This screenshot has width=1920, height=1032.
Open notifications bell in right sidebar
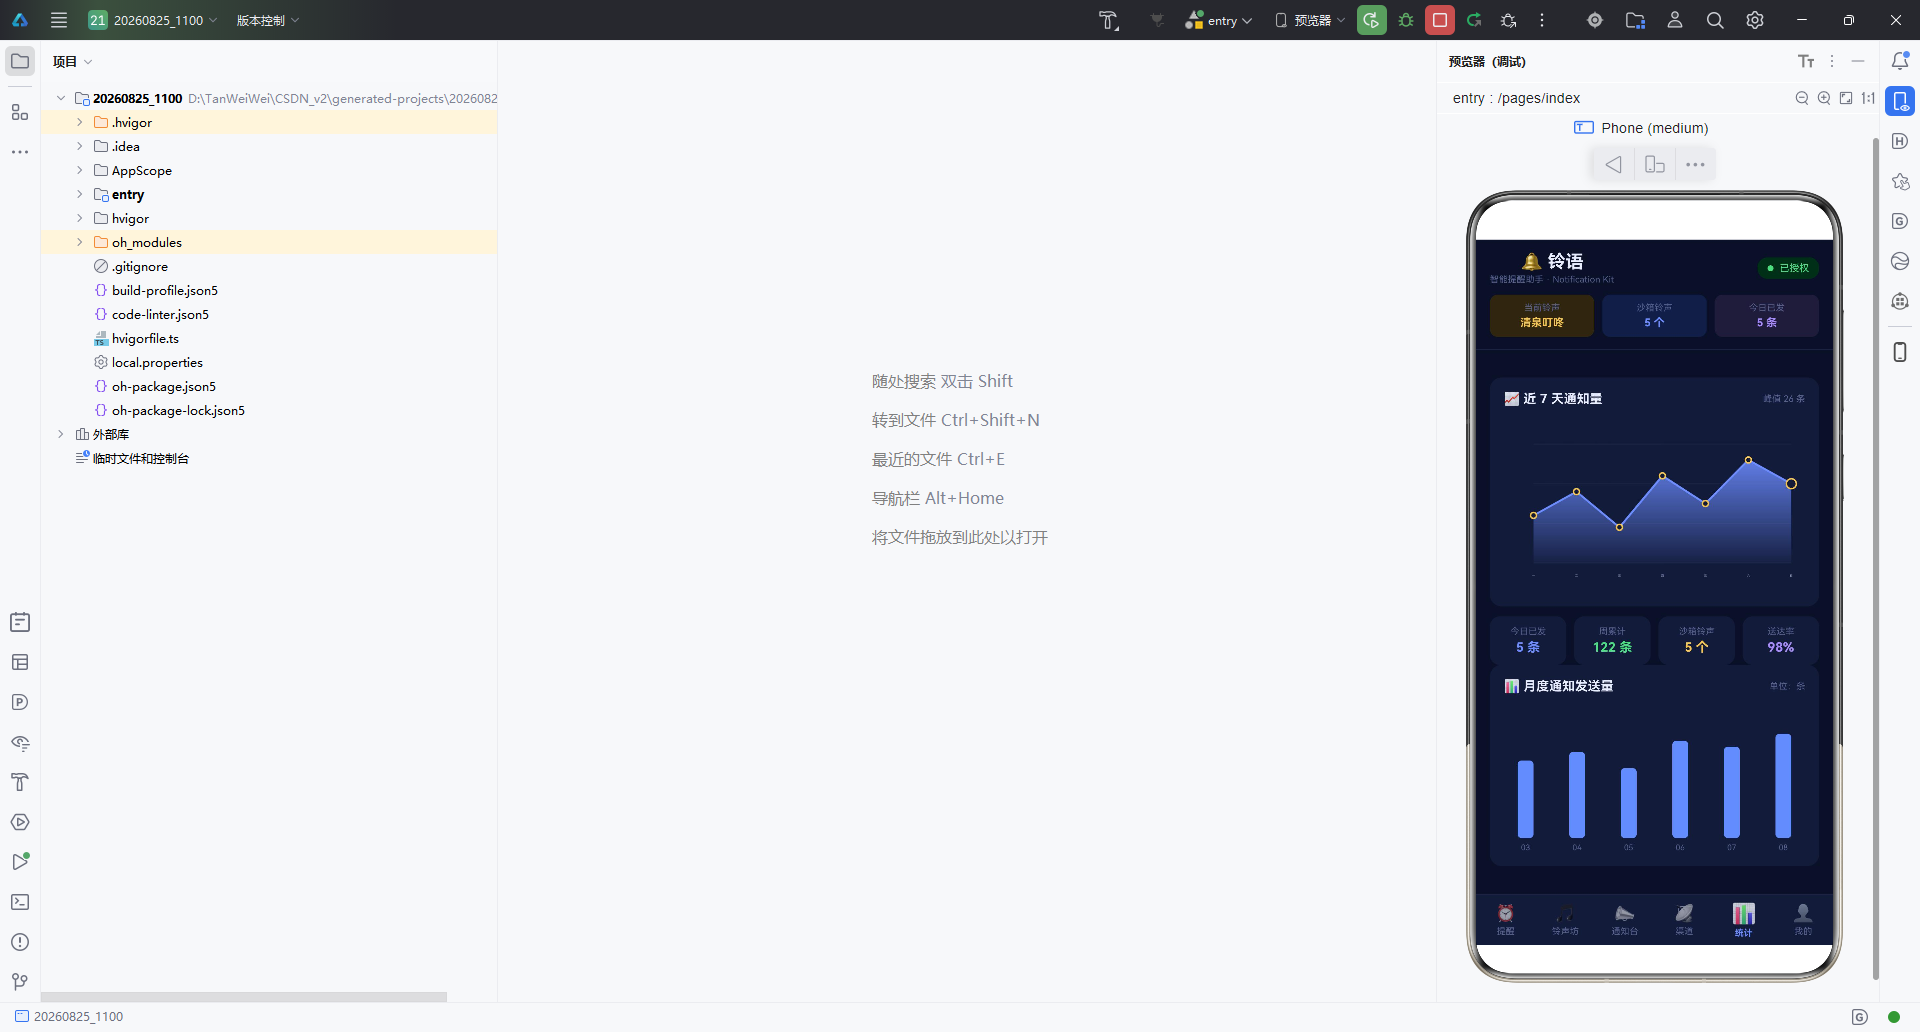pyautogui.click(x=1900, y=61)
